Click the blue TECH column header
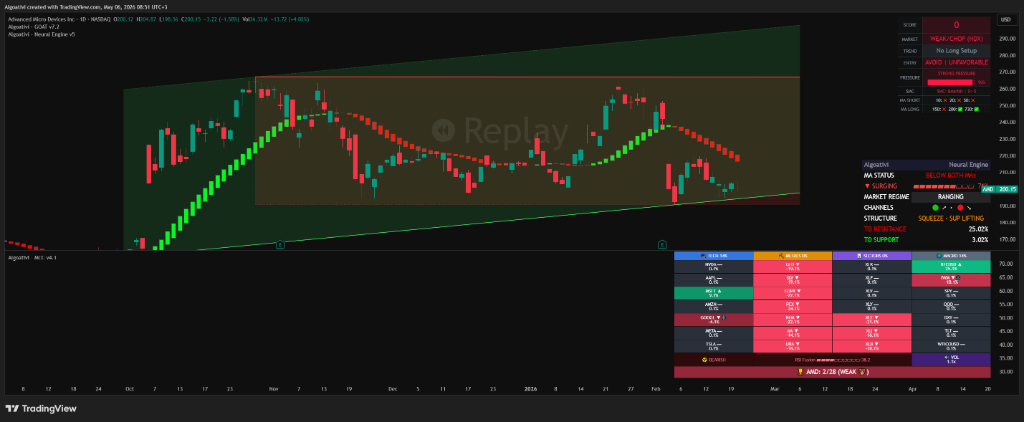This screenshot has height=422, width=1024. pos(713,256)
